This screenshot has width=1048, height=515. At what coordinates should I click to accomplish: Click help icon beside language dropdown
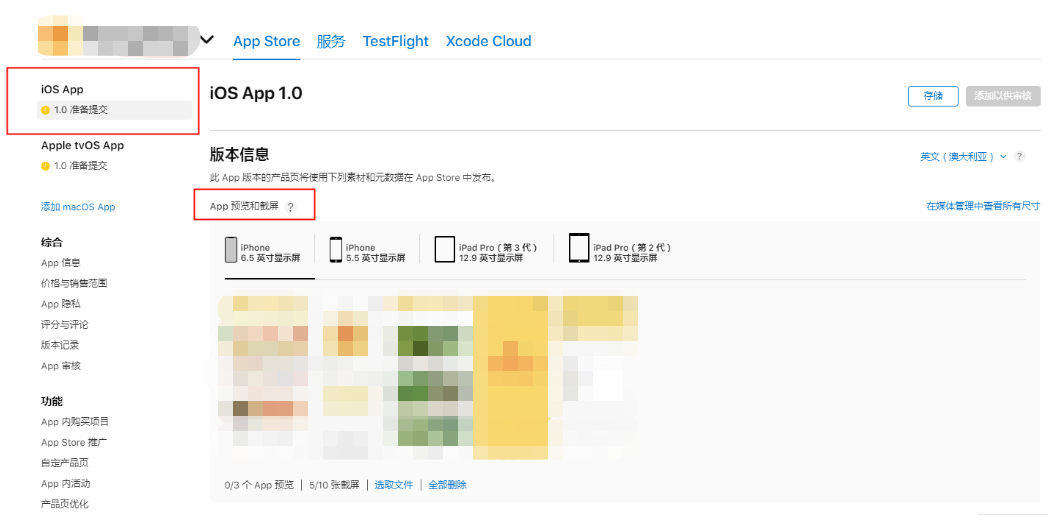click(x=1019, y=156)
